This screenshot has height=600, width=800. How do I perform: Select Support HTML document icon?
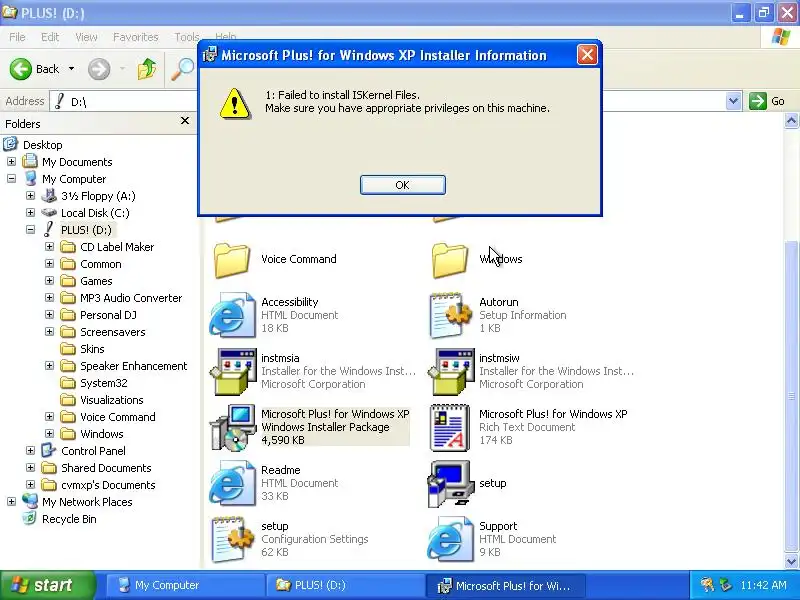coord(451,539)
